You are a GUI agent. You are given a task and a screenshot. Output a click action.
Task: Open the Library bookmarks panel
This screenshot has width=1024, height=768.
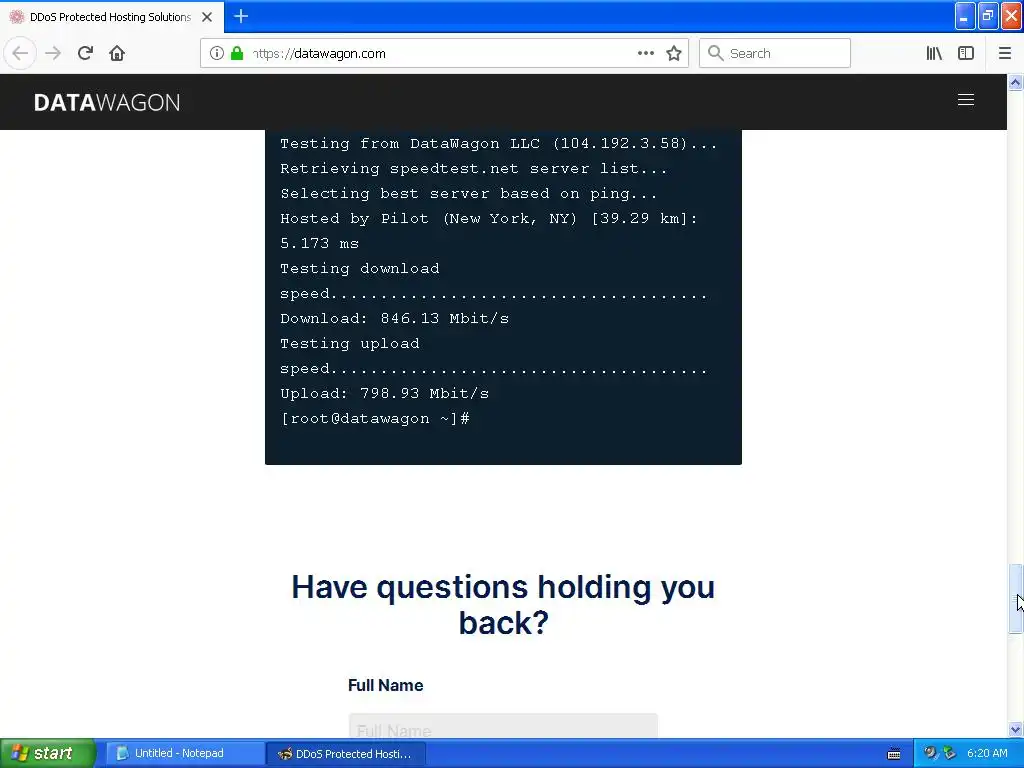934,53
